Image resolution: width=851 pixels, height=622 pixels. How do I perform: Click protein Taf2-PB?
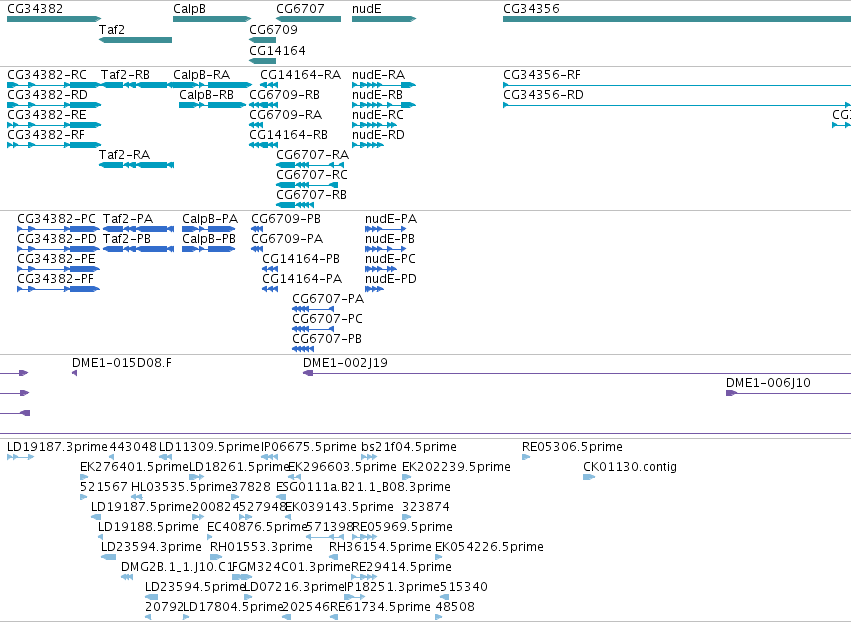(x=138, y=249)
